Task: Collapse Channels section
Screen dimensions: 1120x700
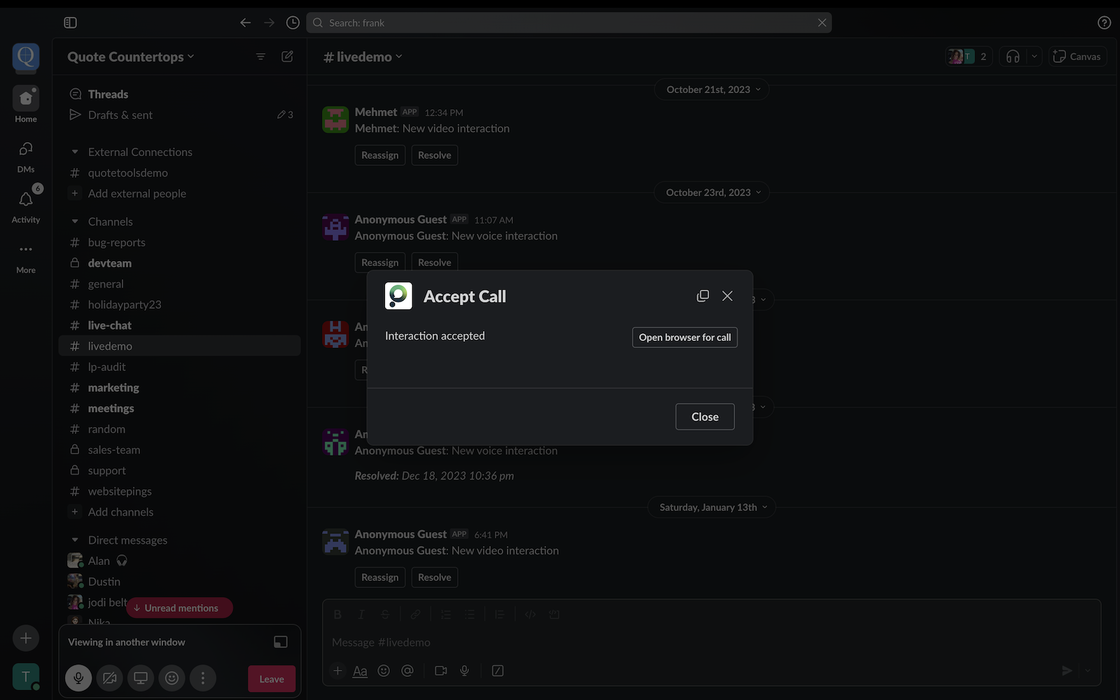Action: pyautogui.click(x=74, y=221)
